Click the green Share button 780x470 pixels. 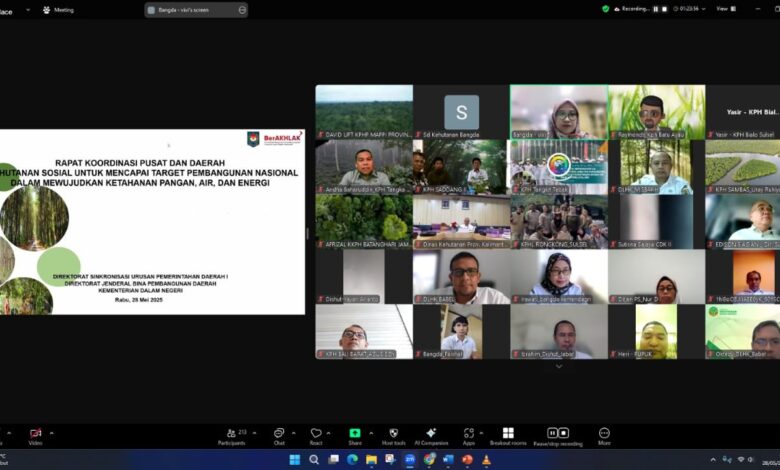click(x=355, y=434)
